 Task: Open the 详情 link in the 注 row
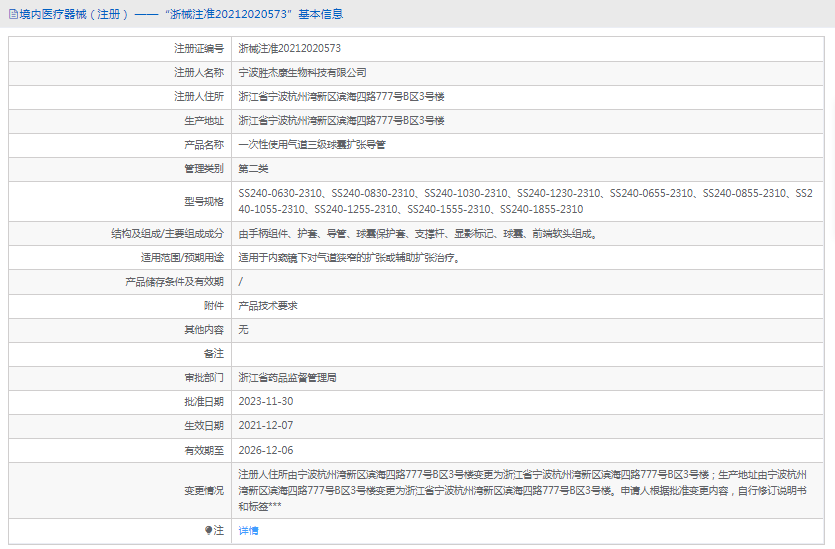[248, 530]
